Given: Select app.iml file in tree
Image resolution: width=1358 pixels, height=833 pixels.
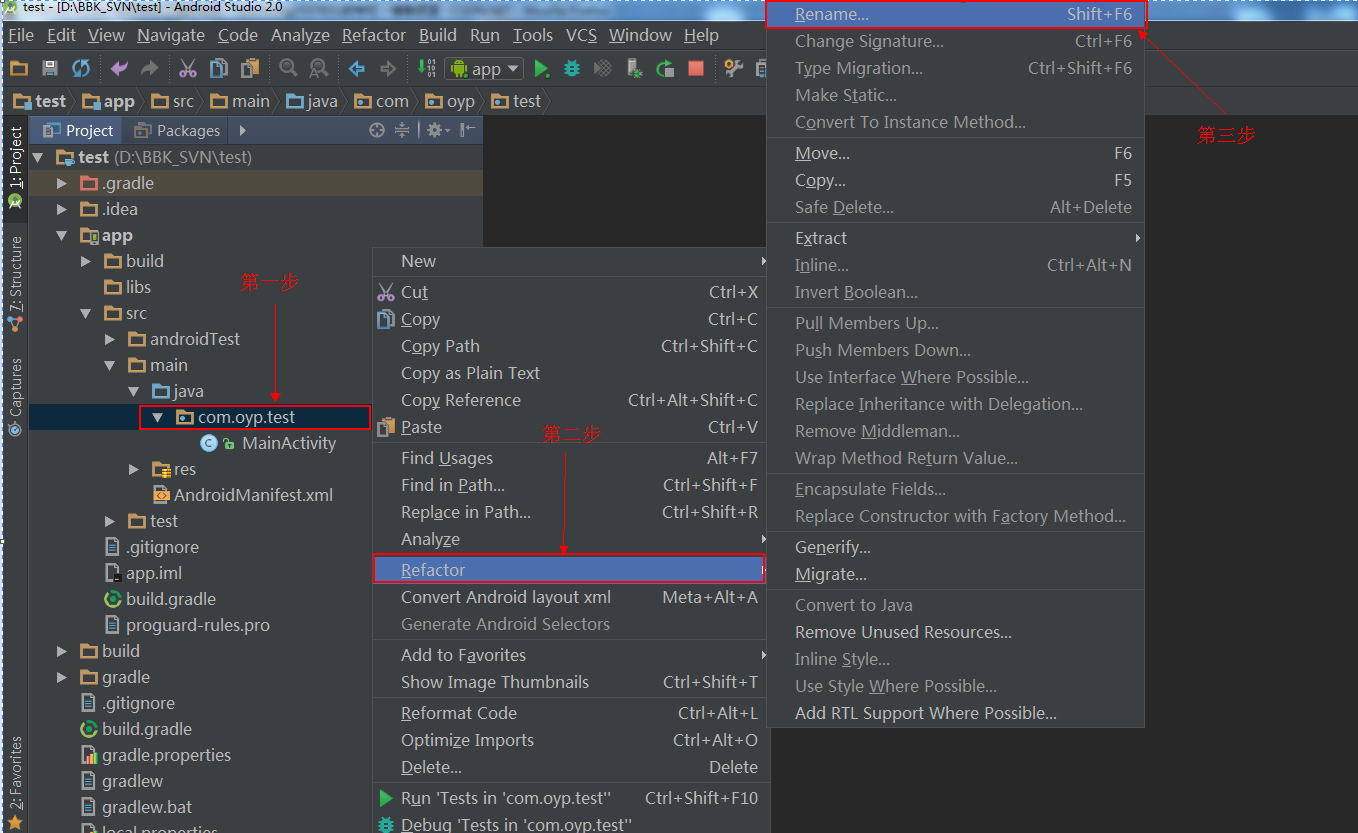Looking at the screenshot, I should point(143,573).
